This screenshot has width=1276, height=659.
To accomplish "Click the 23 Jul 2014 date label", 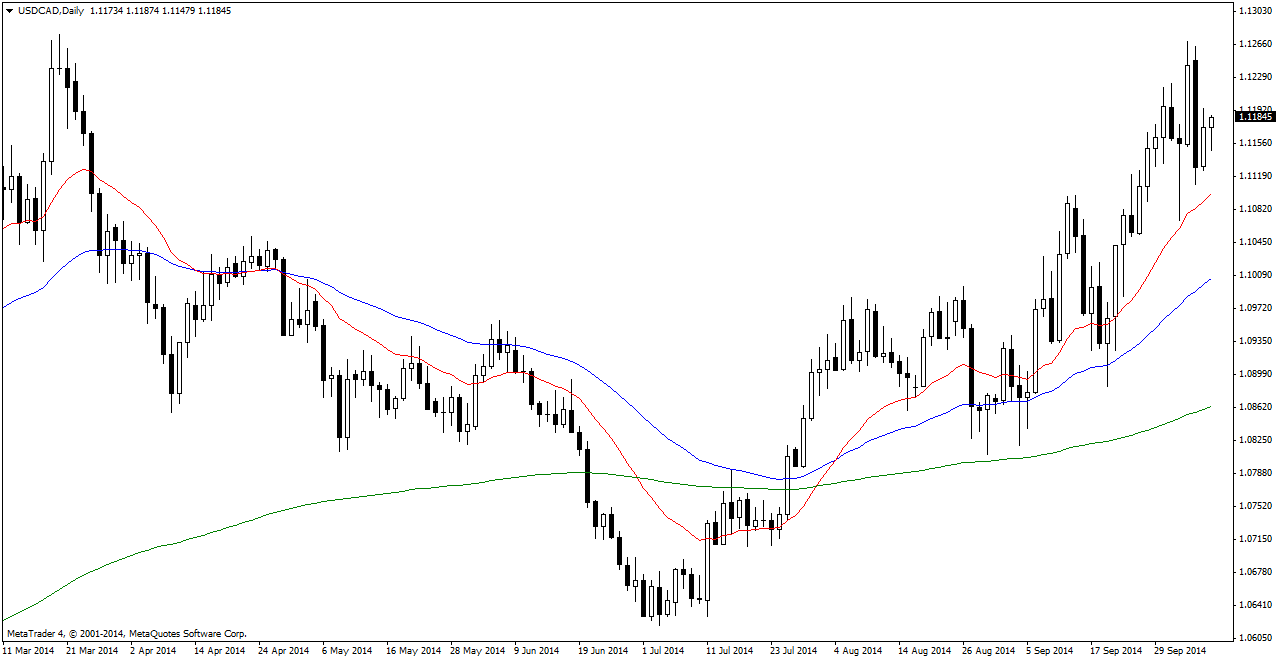I will coord(794,650).
